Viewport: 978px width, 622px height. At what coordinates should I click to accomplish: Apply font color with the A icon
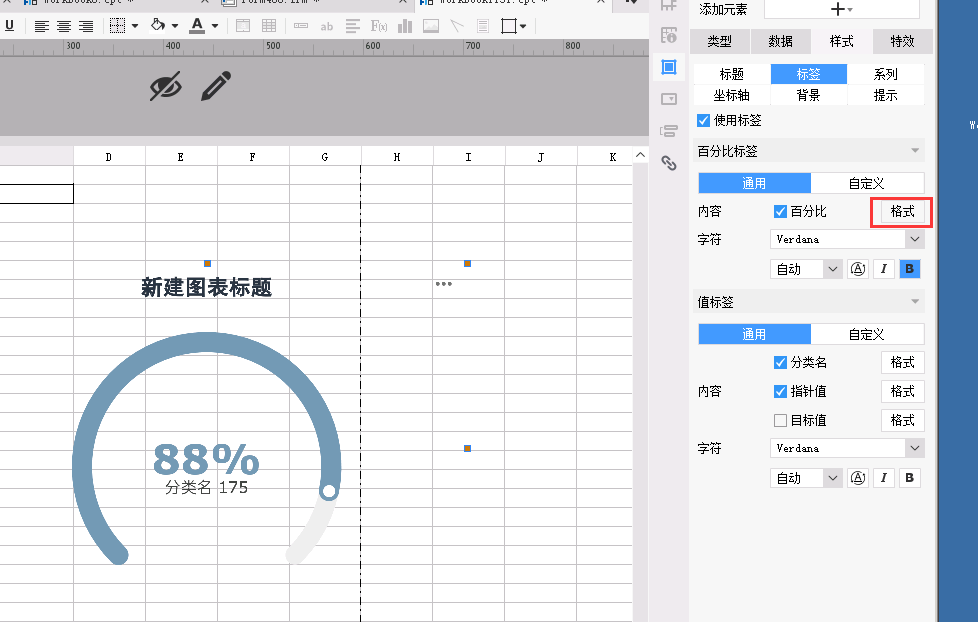[x=197, y=26]
